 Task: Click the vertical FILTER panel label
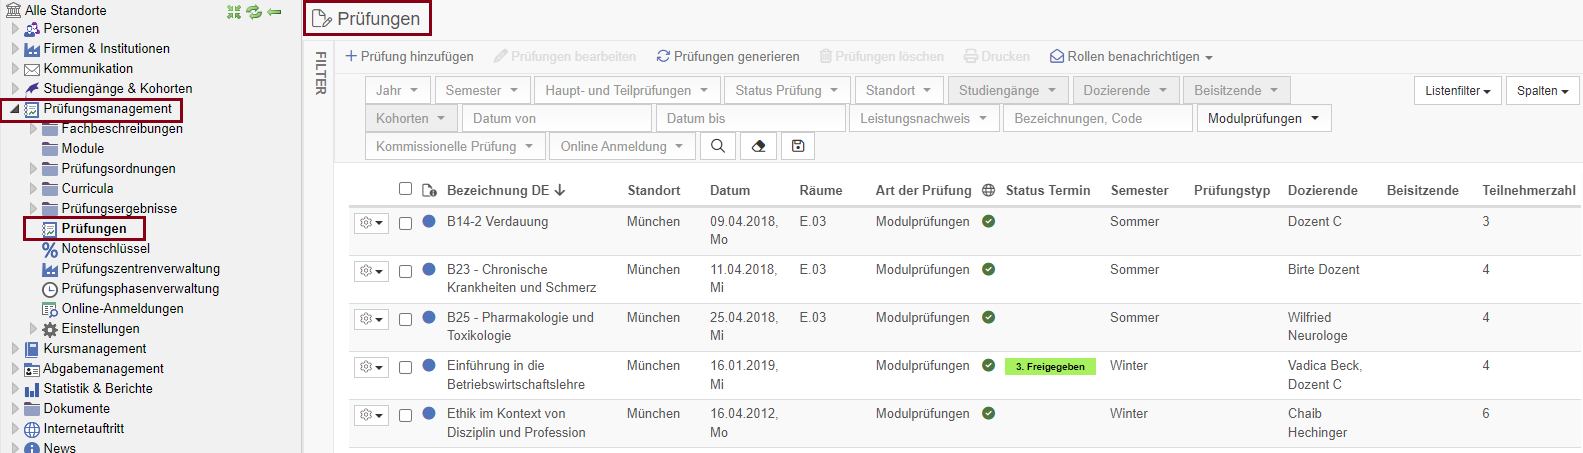321,73
